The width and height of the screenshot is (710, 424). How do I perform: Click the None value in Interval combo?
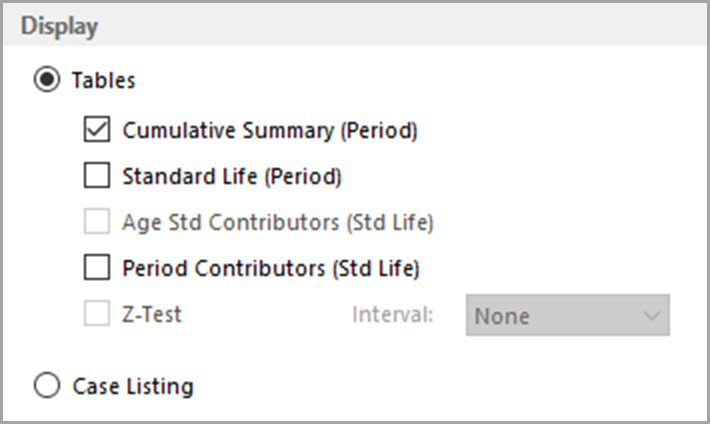tap(501, 315)
